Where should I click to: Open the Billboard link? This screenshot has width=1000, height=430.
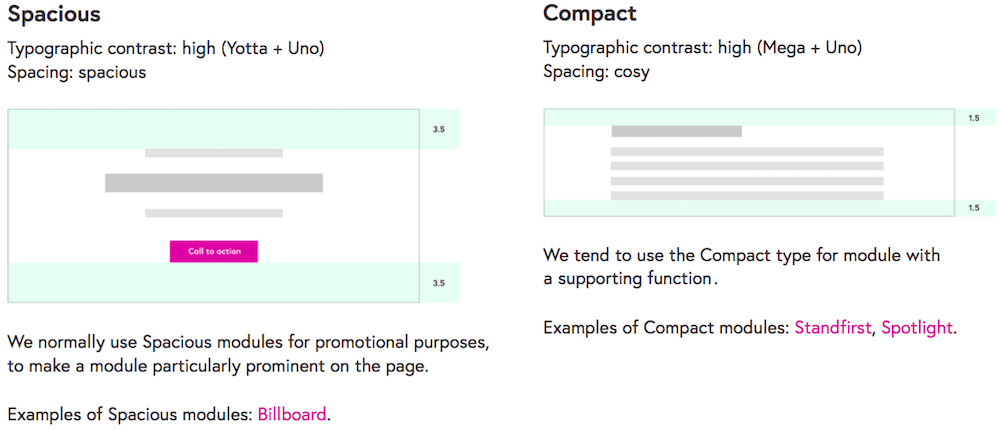click(x=292, y=413)
